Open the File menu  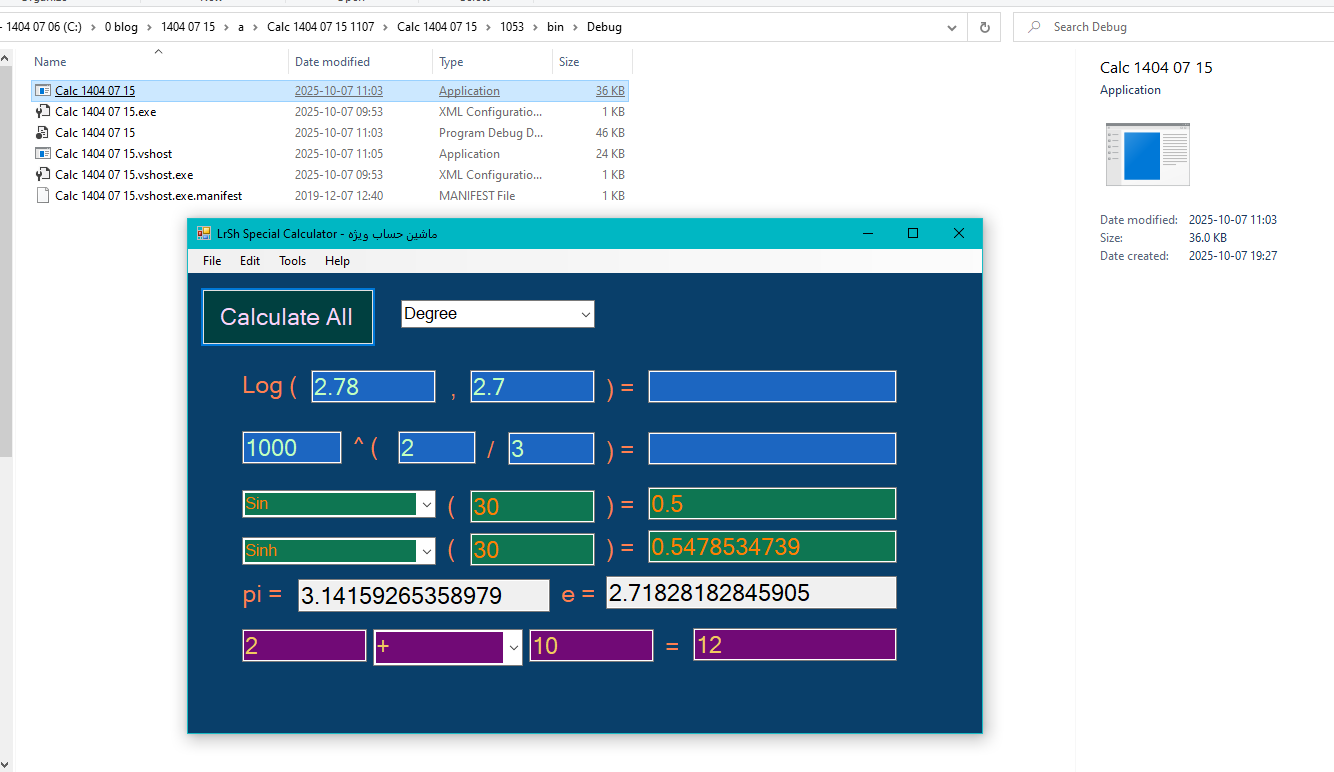tap(212, 261)
